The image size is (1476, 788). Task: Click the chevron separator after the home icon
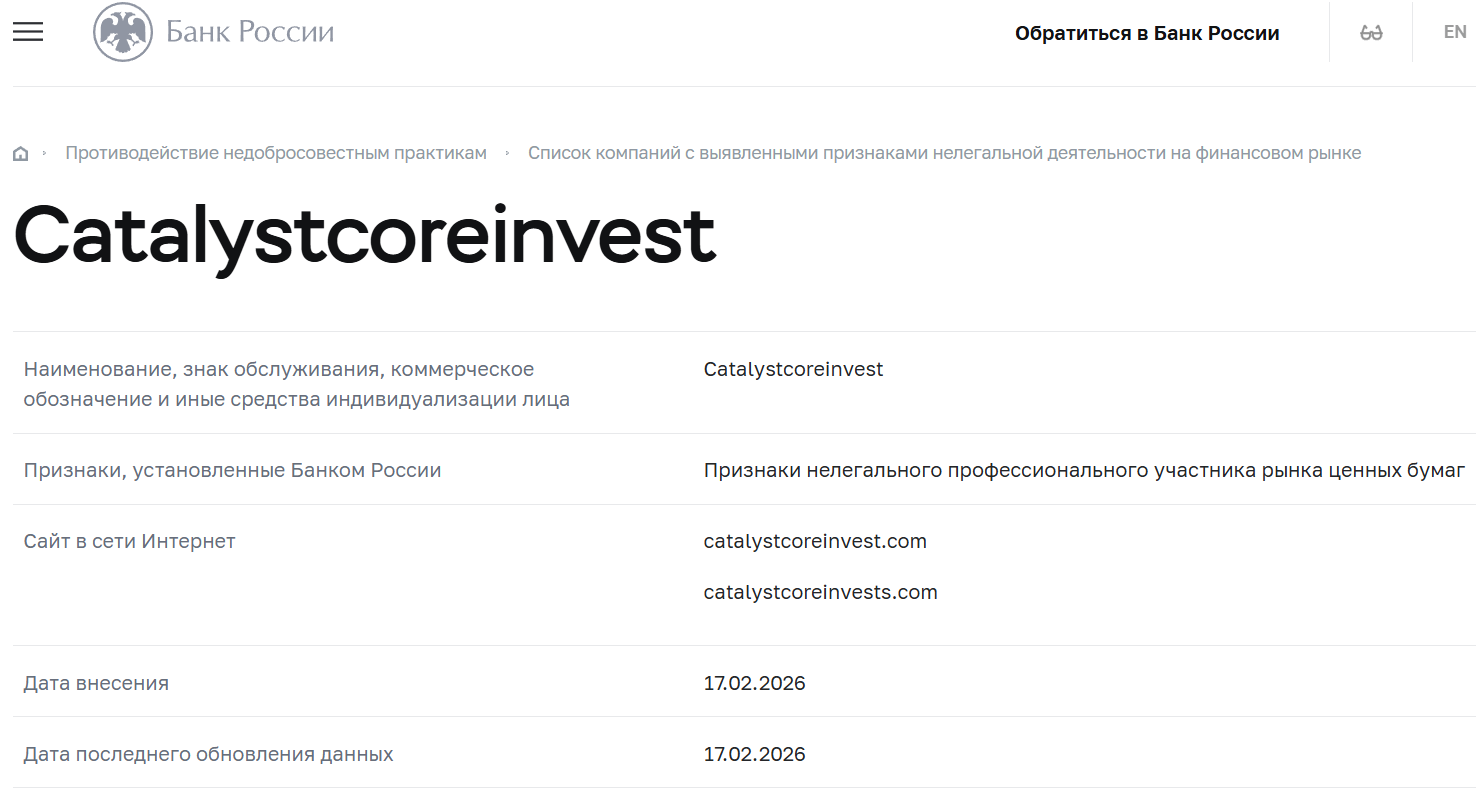pos(45,152)
